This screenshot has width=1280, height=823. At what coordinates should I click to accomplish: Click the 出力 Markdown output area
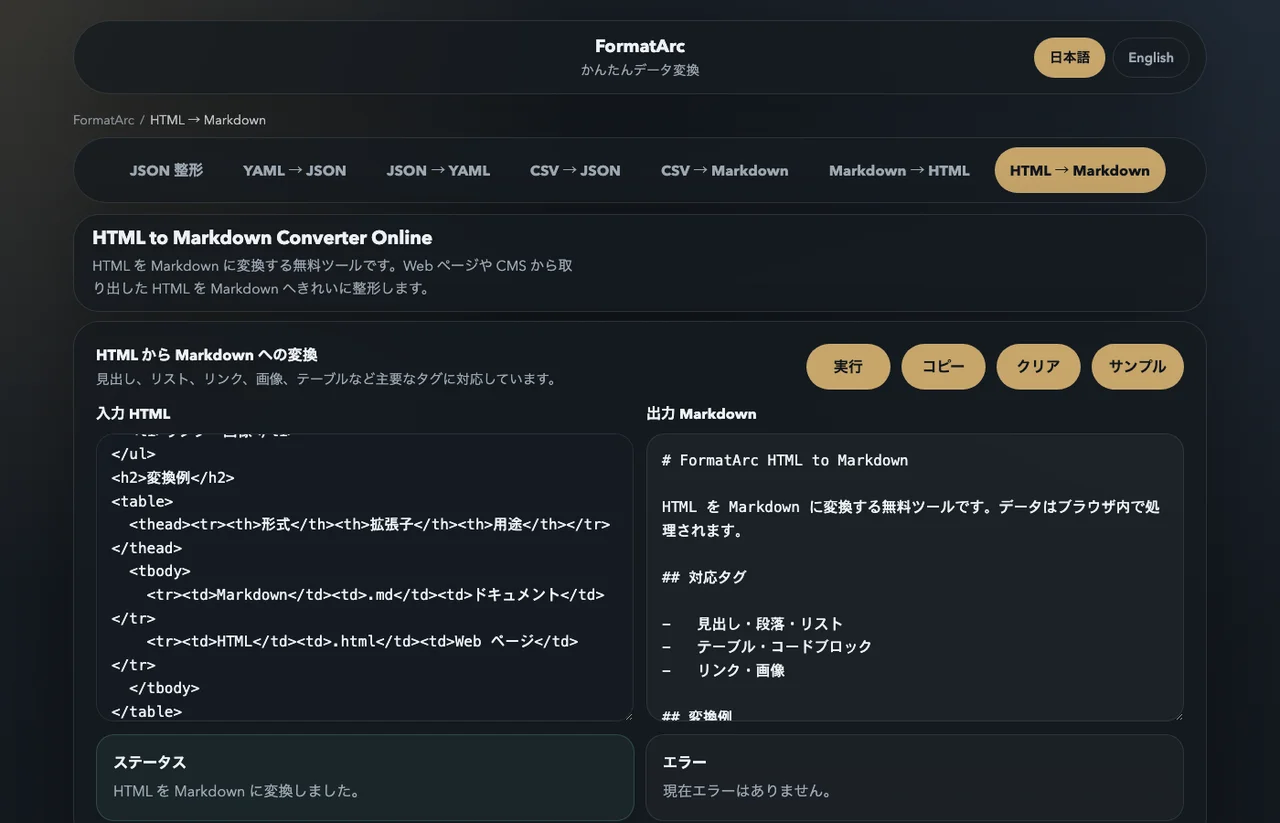point(914,575)
